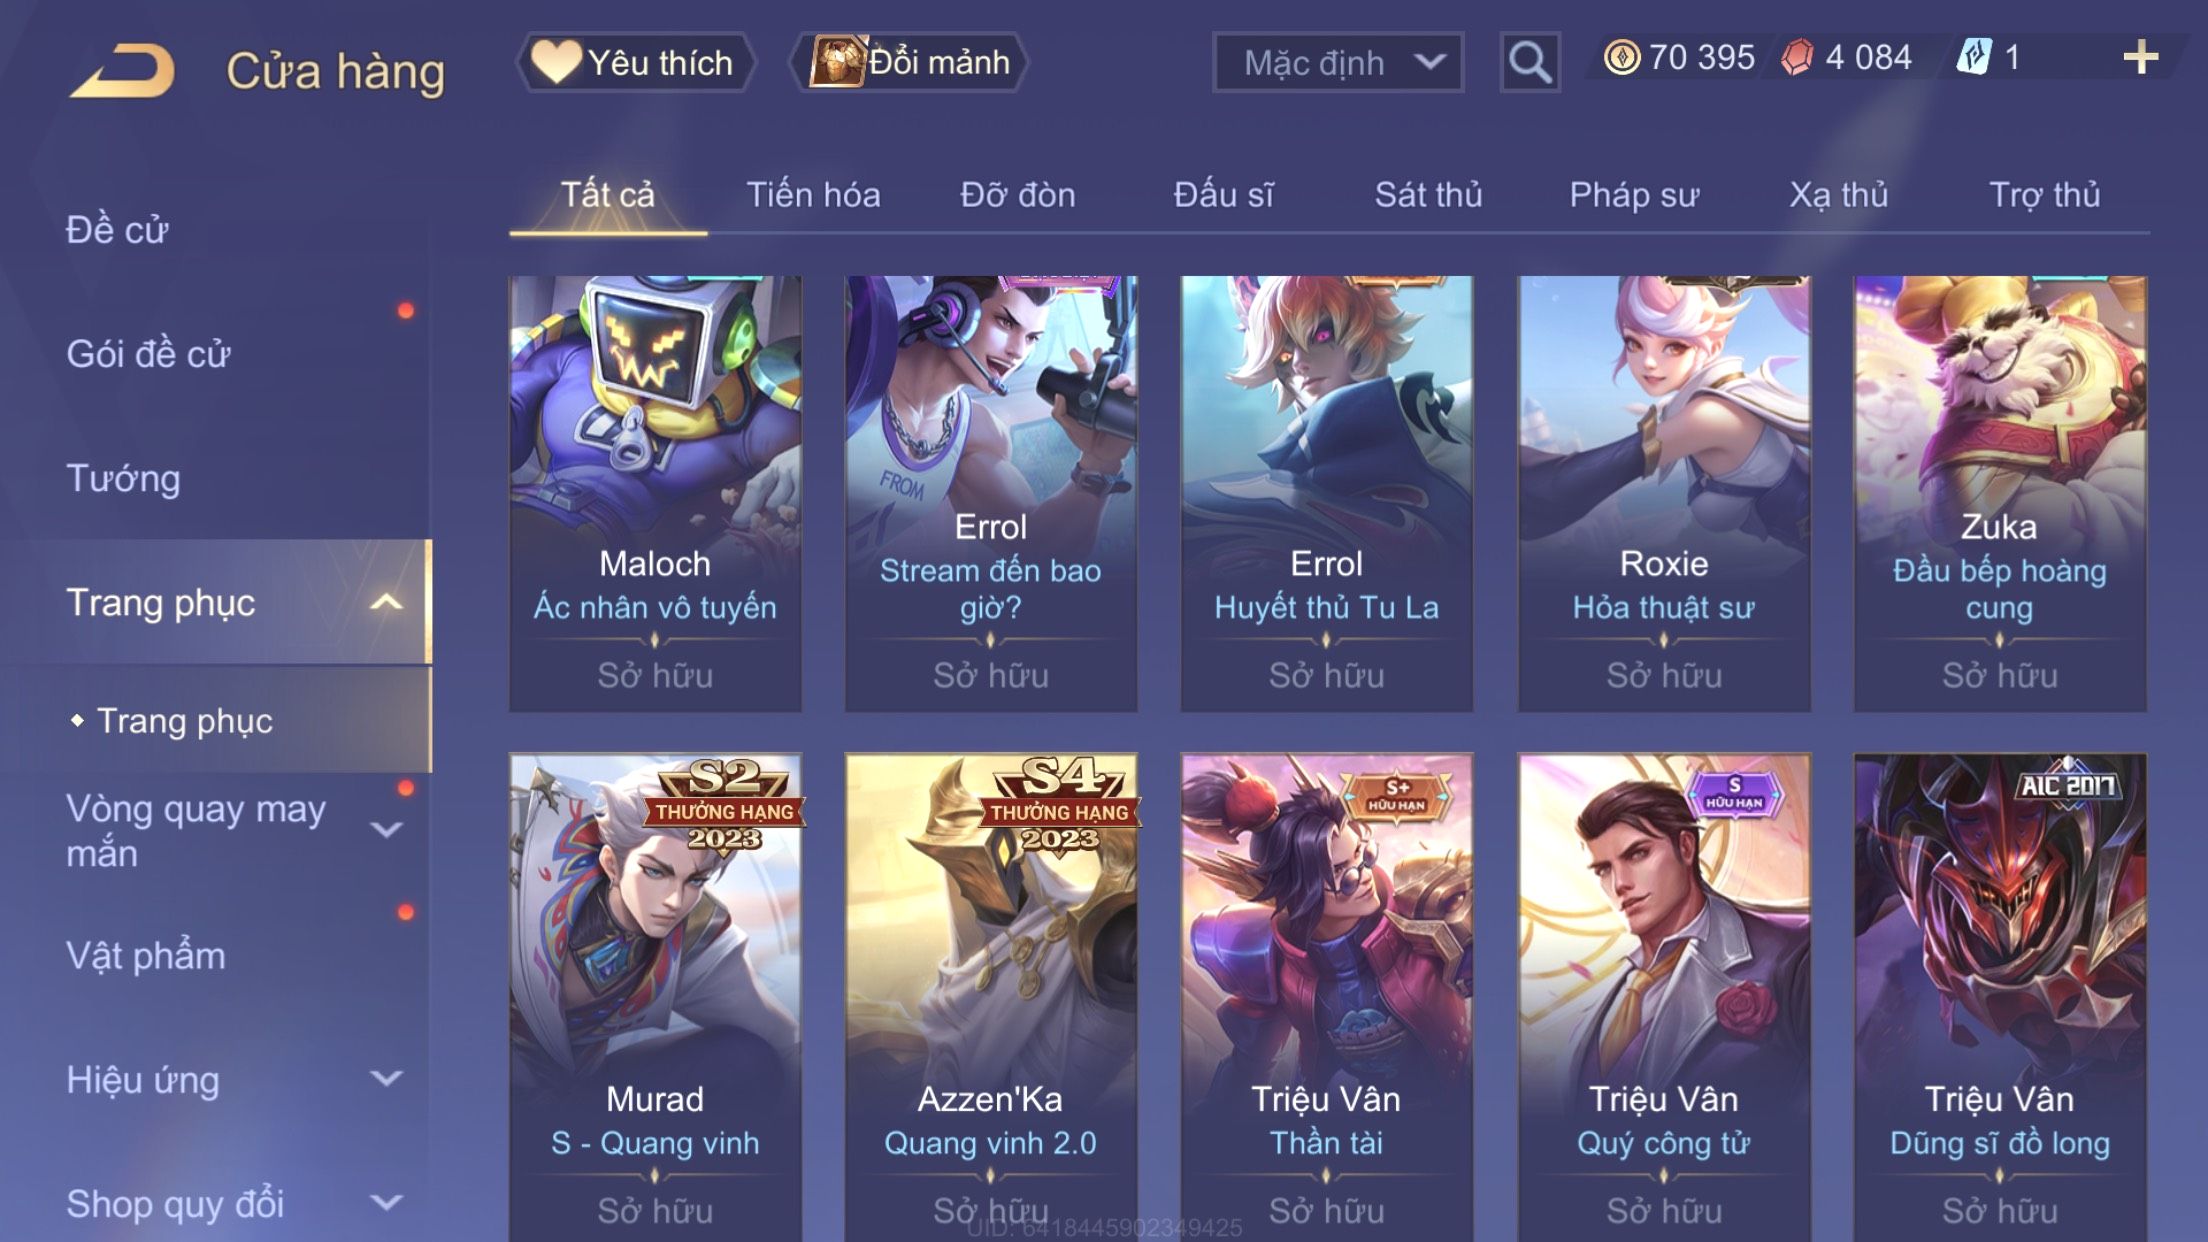Viewport: 2208px width, 1242px height.
Task: Expand the Shop quy đổi section
Action: [x=386, y=1203]
